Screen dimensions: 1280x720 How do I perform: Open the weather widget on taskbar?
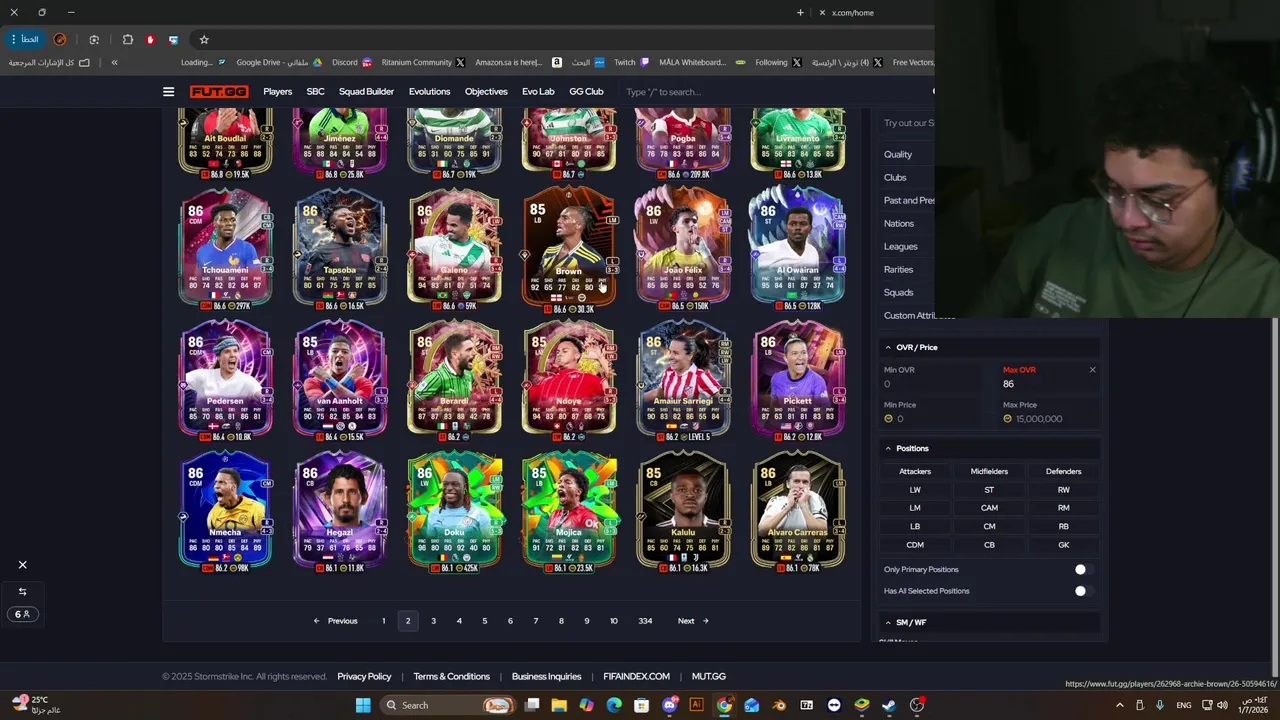[38, 705]
